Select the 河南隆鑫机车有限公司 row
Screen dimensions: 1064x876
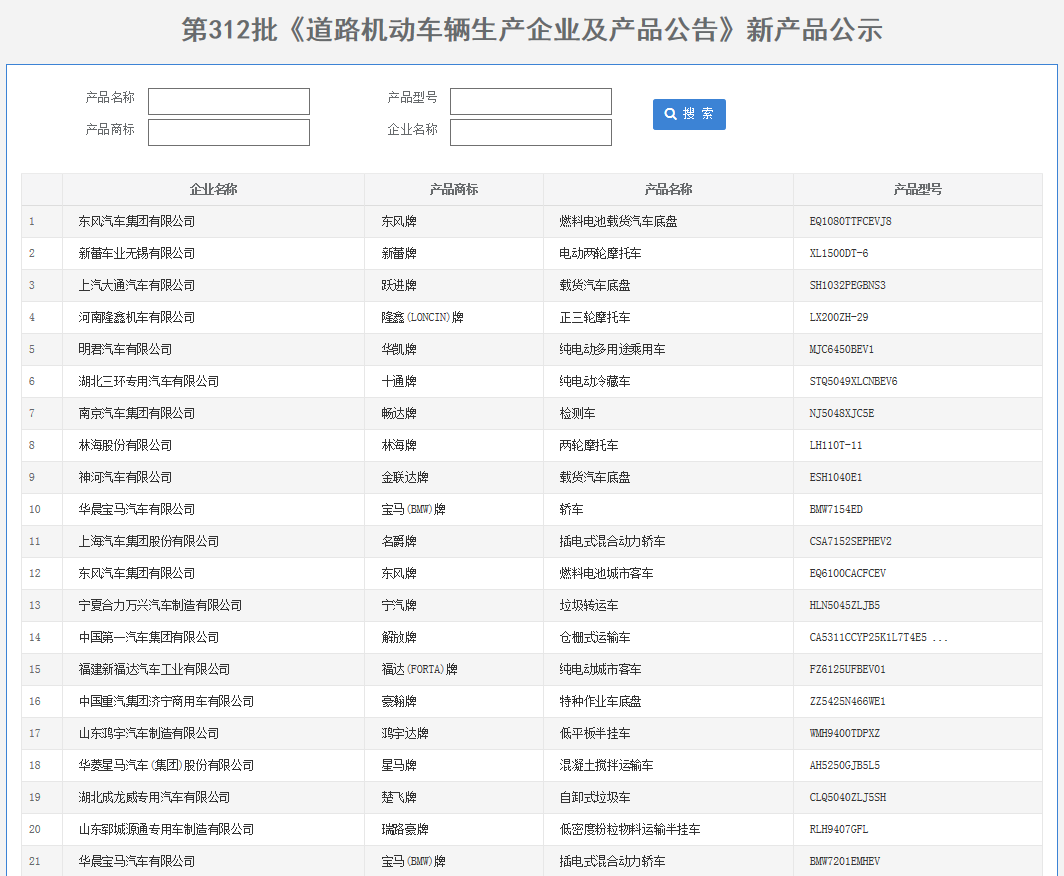tap(137, 317)
